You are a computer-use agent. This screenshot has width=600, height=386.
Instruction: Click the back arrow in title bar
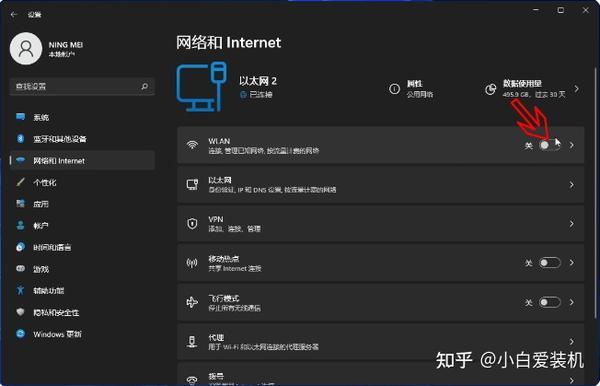(x=14, y=15)
